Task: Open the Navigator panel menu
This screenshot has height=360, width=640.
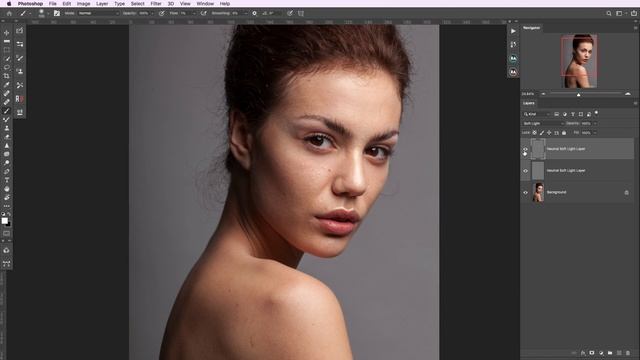Action: (635, 28)
